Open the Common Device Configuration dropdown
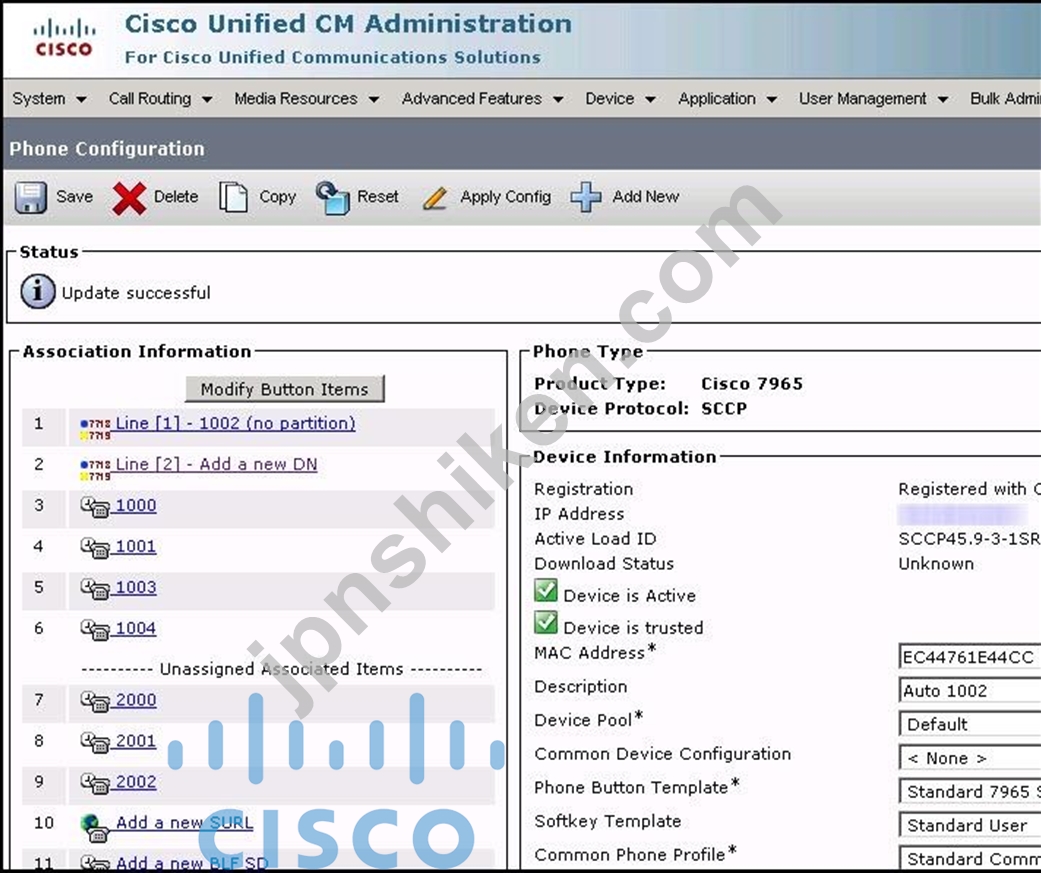This screenshot has height=873, width=1041. coord(970,757)
